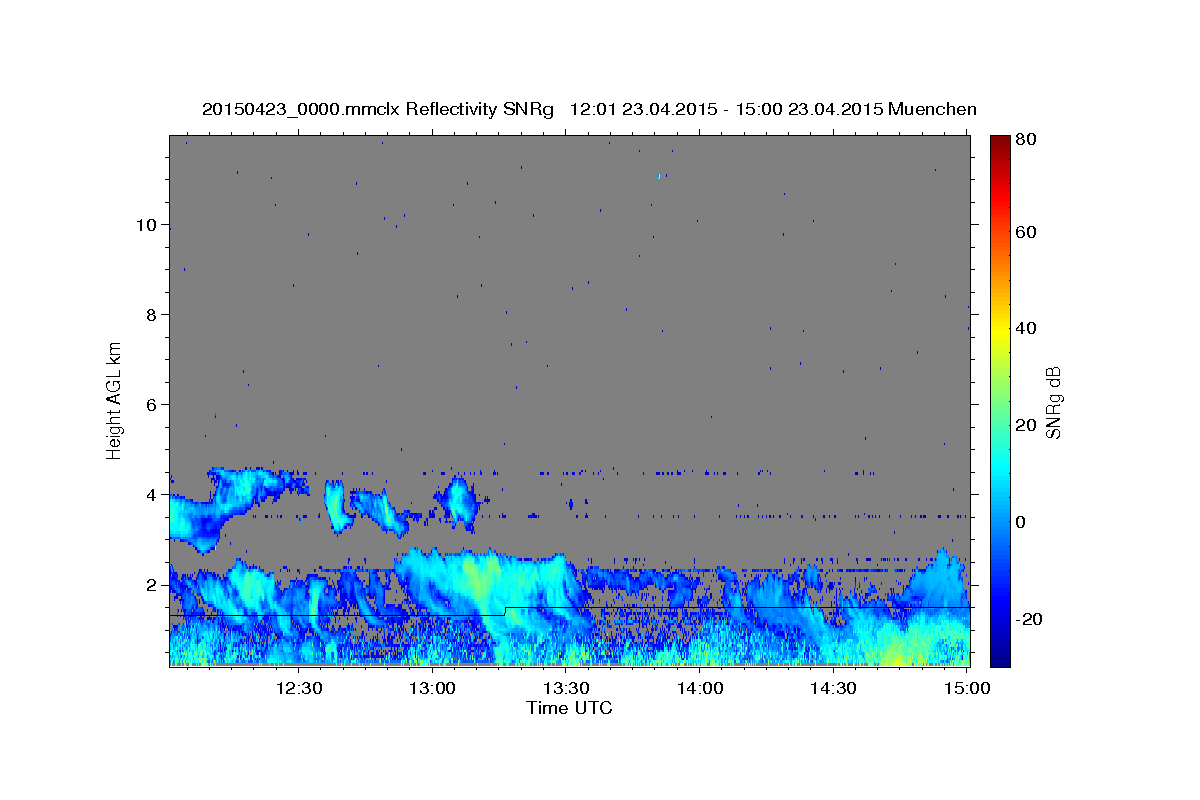Click the 15:00 time tick label

(968, 688)
